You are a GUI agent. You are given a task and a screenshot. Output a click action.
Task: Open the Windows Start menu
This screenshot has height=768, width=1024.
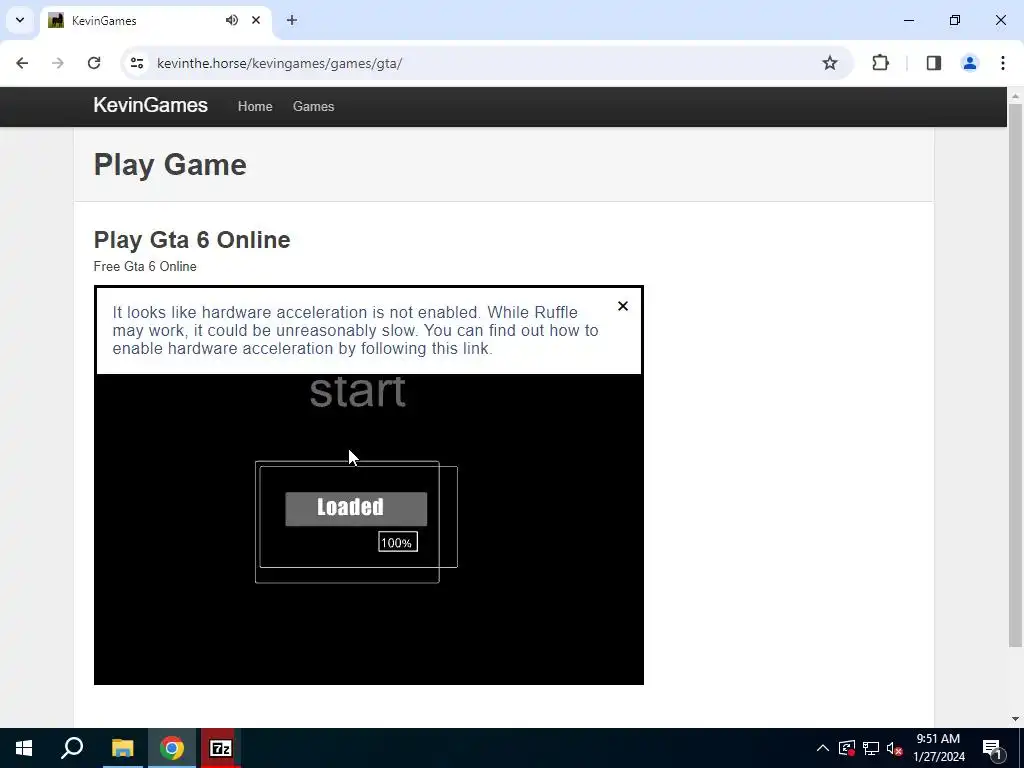[24, 748]
